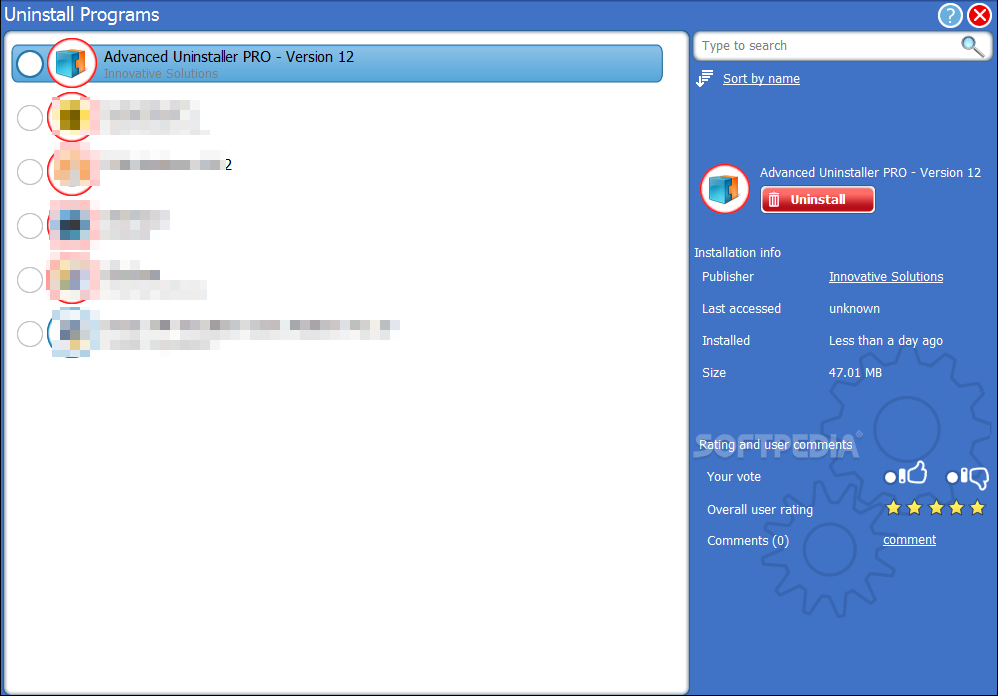Click the Last accessed value unknown
The image size is (998, 696).
(x=854, y=309)
